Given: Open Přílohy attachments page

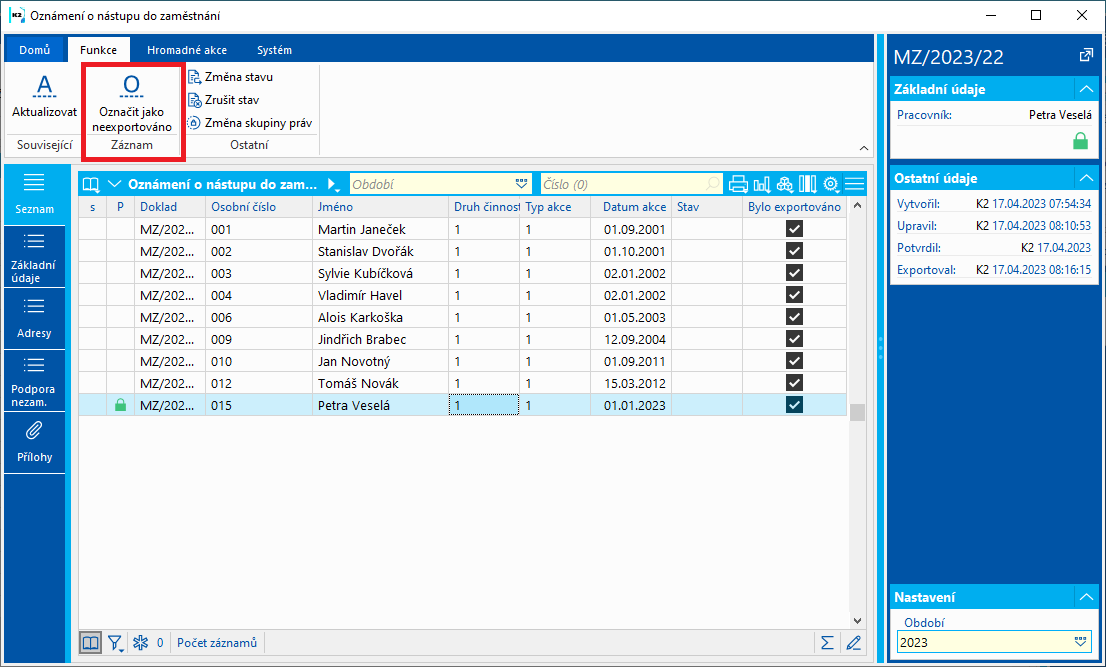Looking at the screenshot, I should [x=34, y=442].
